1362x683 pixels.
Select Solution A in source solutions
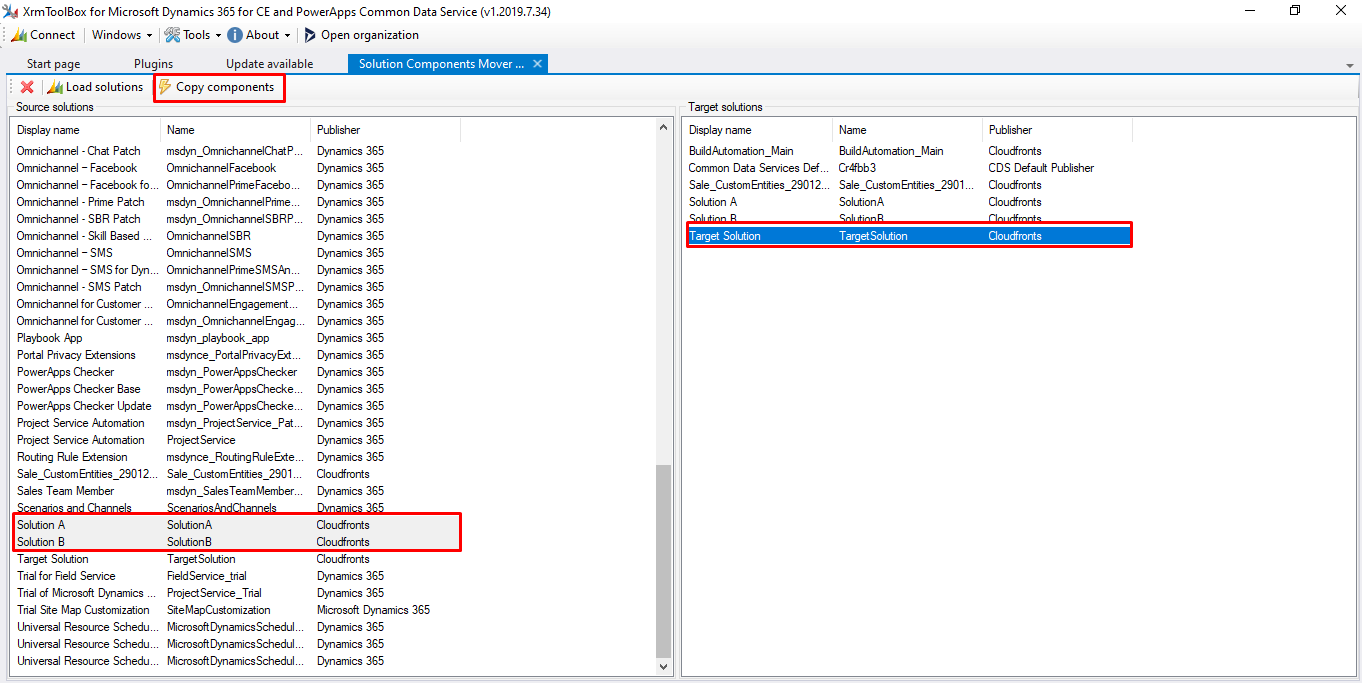pos(235,525)
